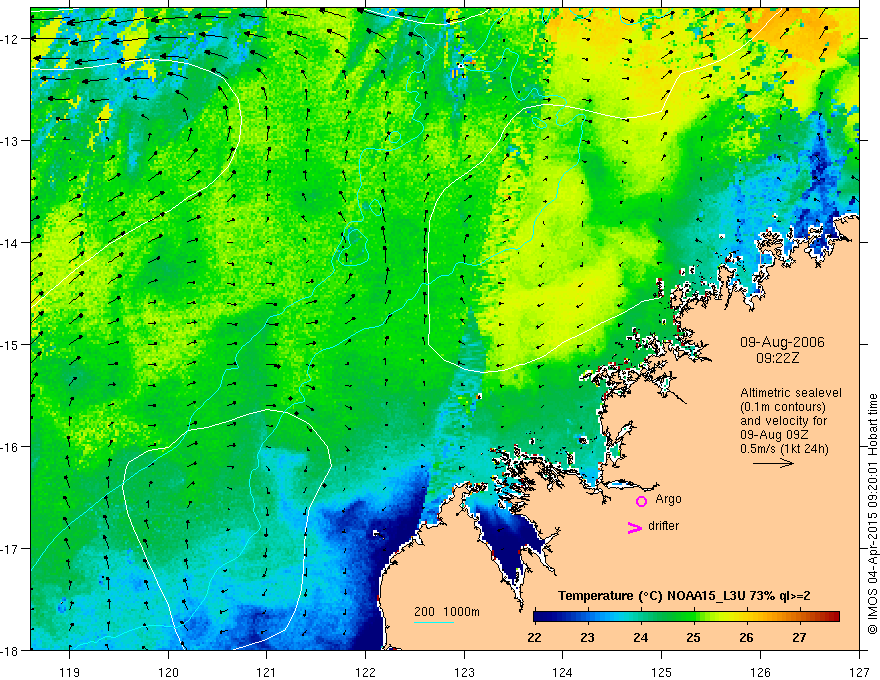Click the longitude axis label '119'
The width and height of the screenshot is (880, 680).
(70, 672)
